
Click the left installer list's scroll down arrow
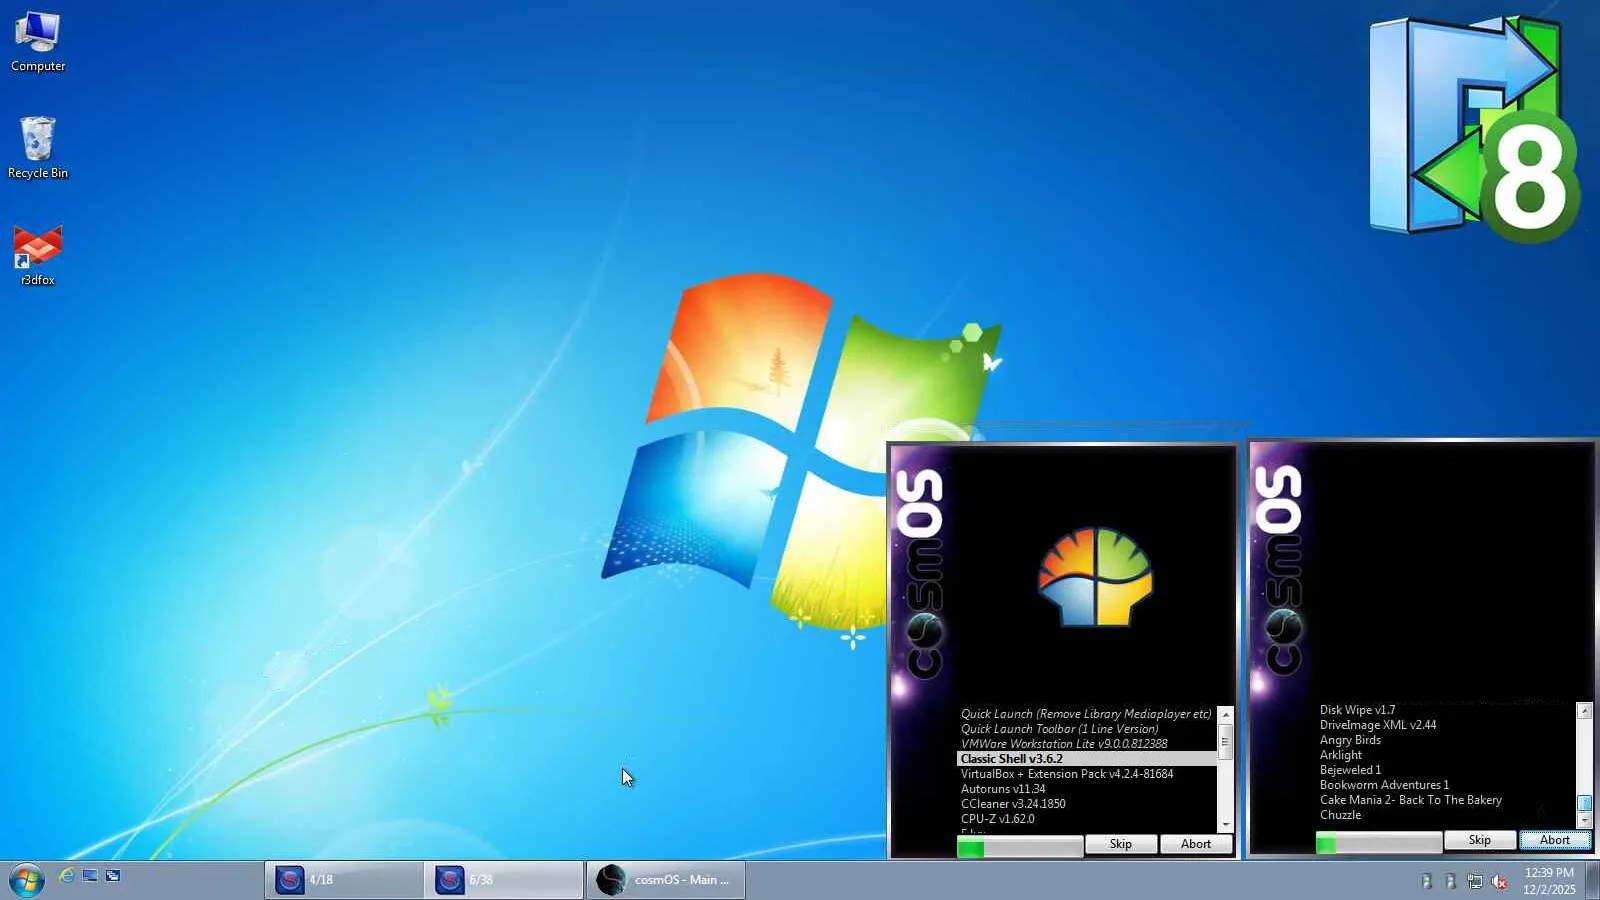pyautogui.click(x=1225, y=825)
